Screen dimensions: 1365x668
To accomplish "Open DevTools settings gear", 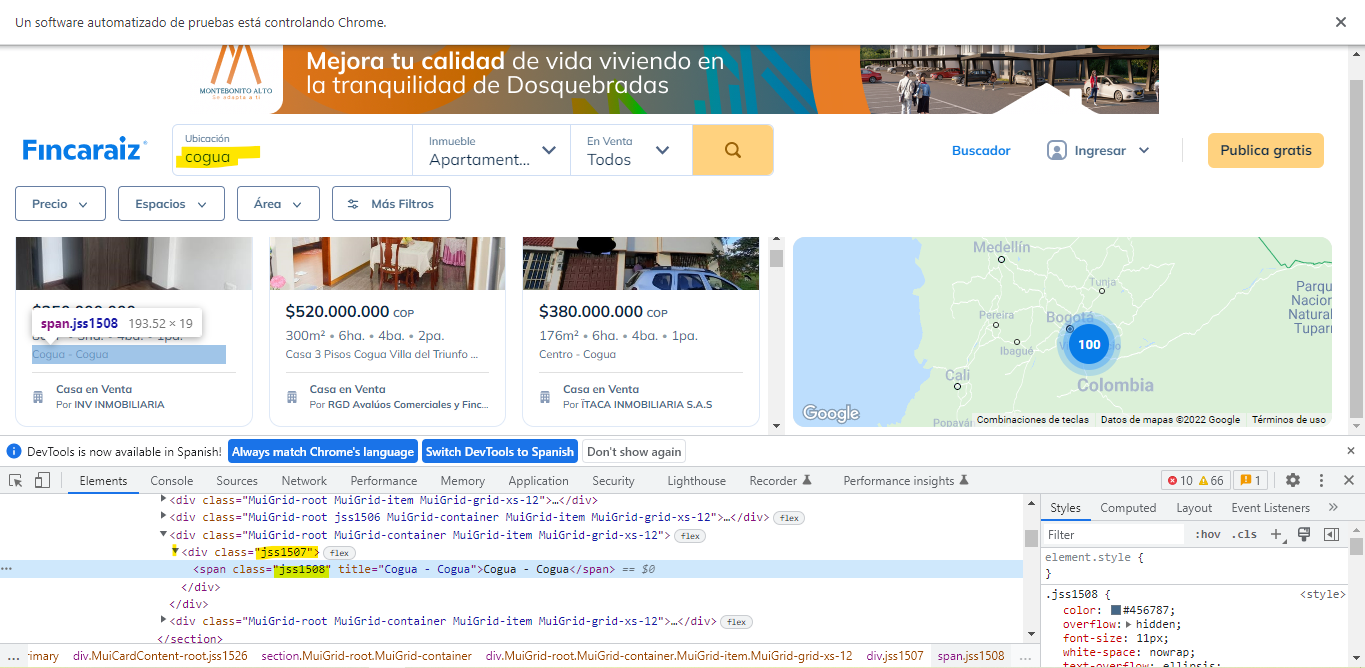I will [1293, 481].
